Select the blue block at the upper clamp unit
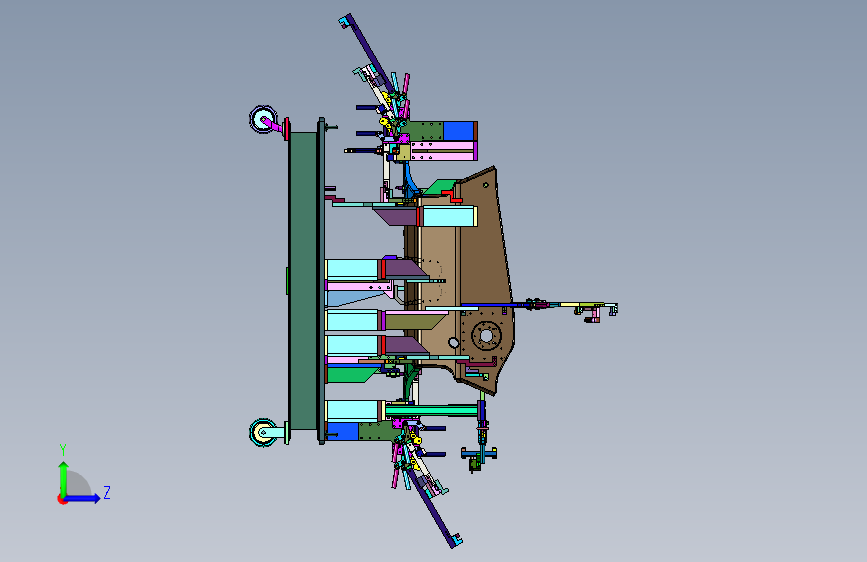Screen dimensions: 867x562 pyautogui.click(x=458, y=131)
